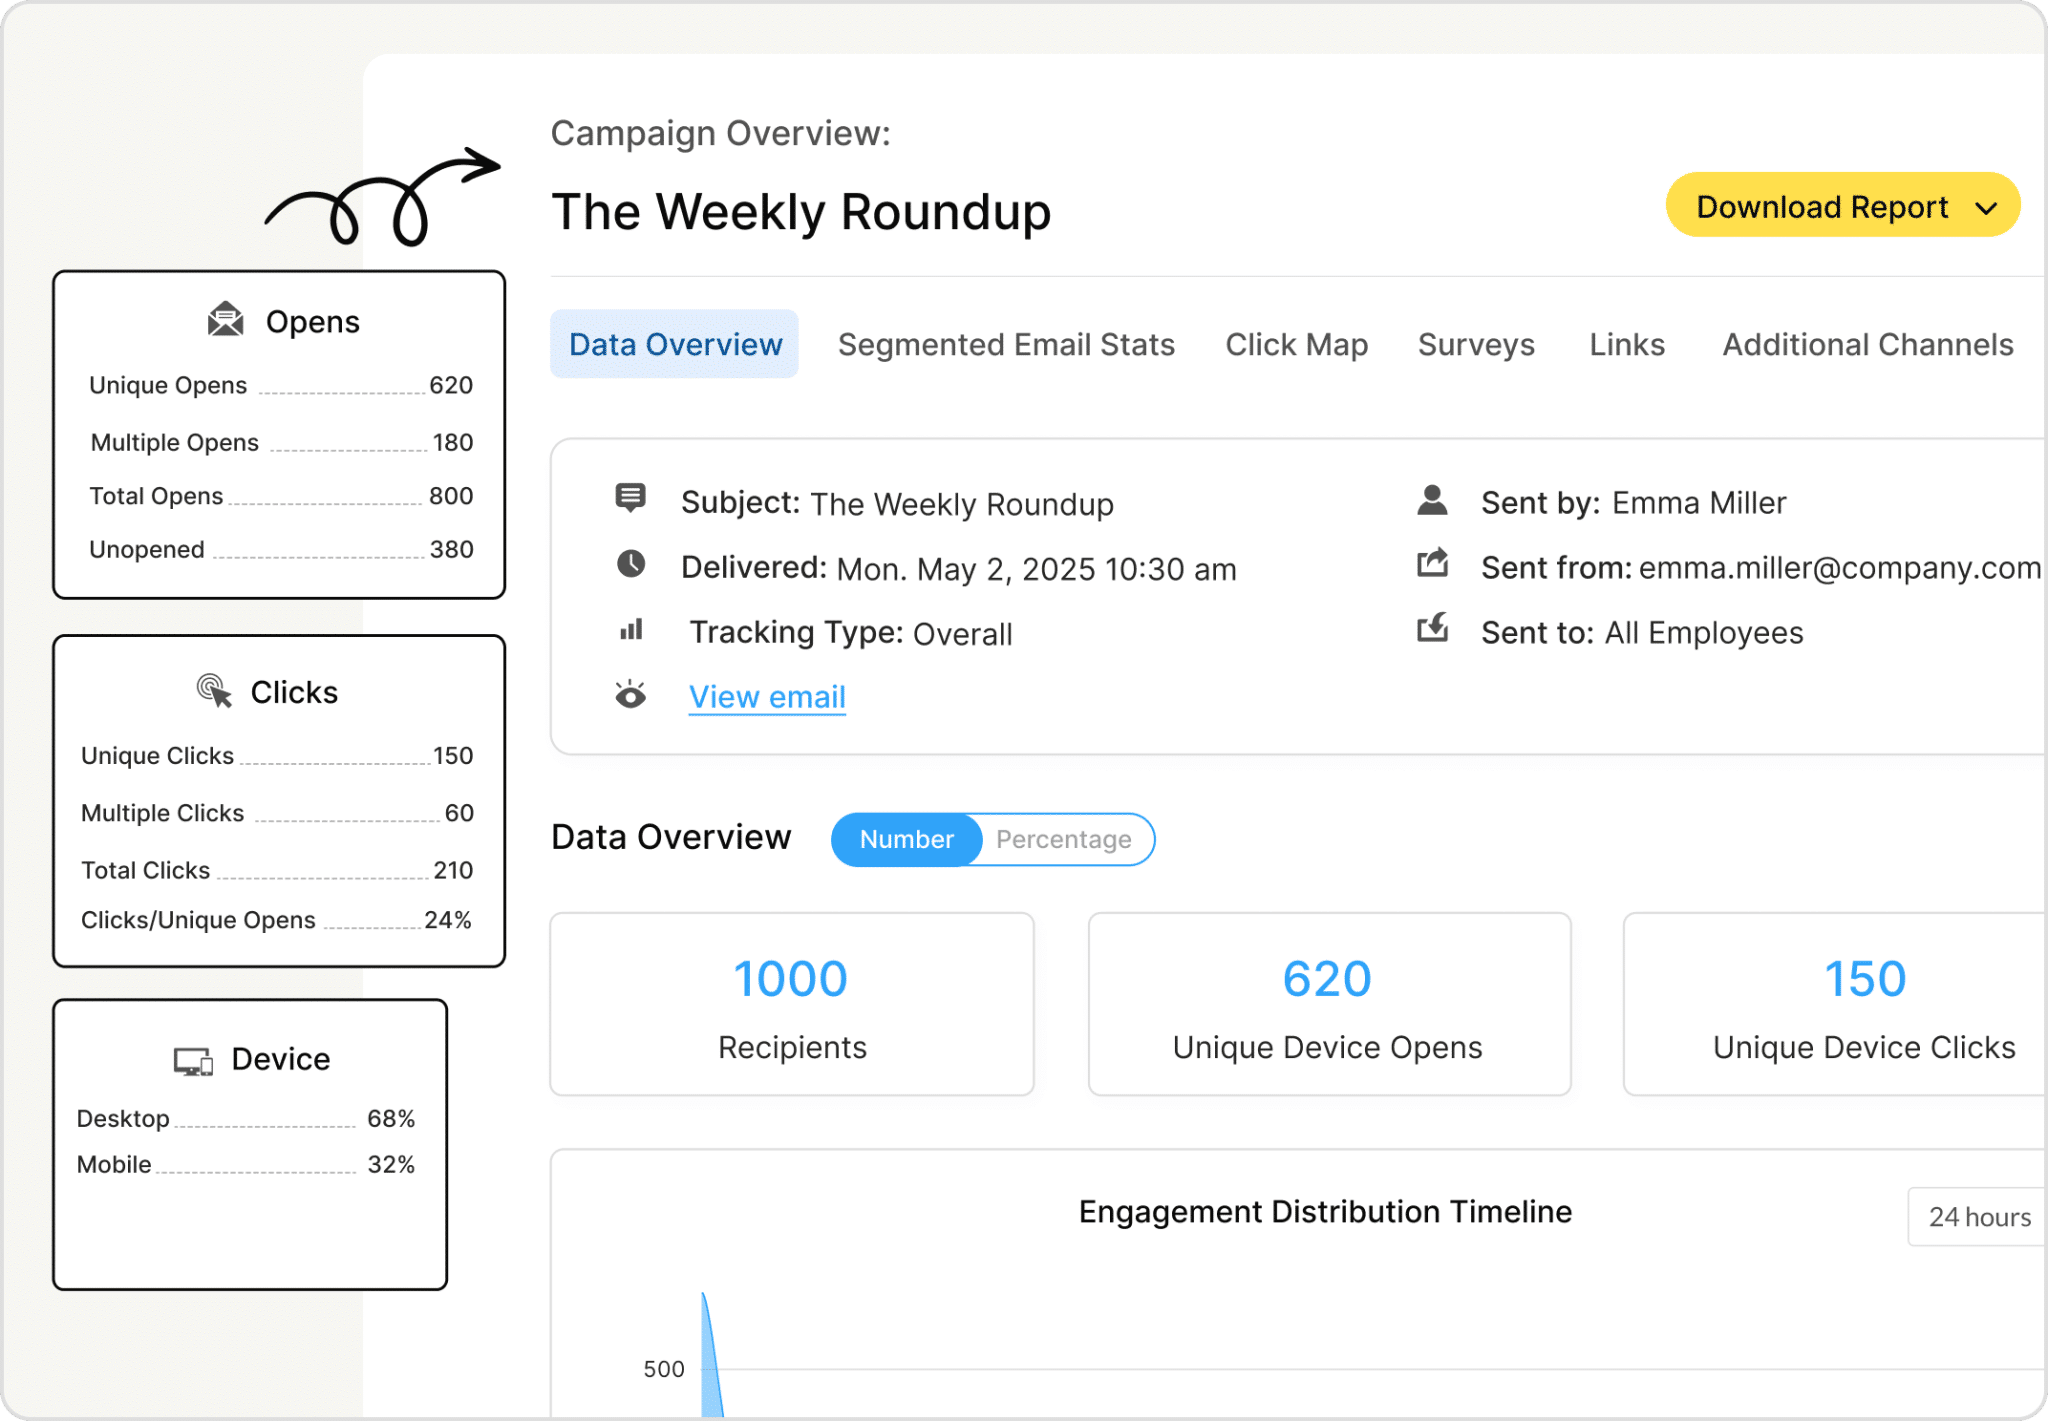Expand the Download Report chevron arrow
The image size is (2048, 1421).
coord(1986,208)
